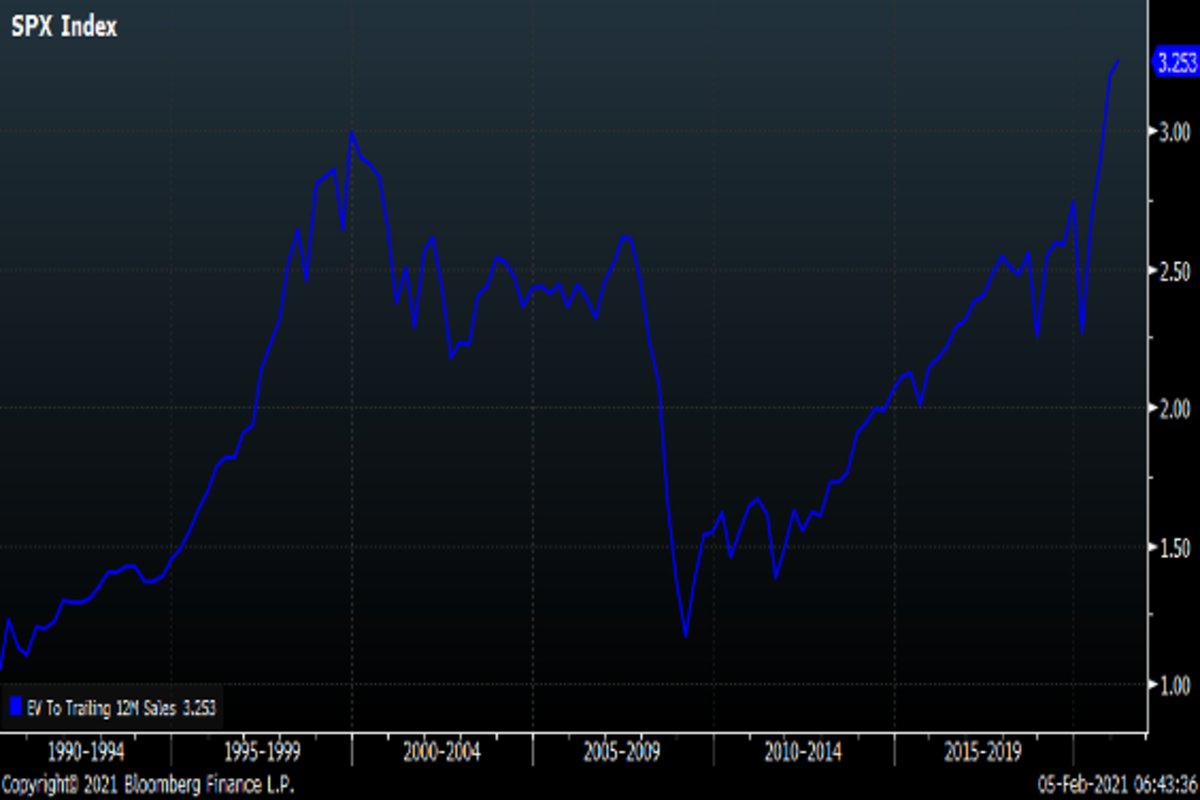Click the 05-Feb-2021 06:43:36 timestamp
This screenshot has height=800, width=1200.
click(x=1115, y=782)
